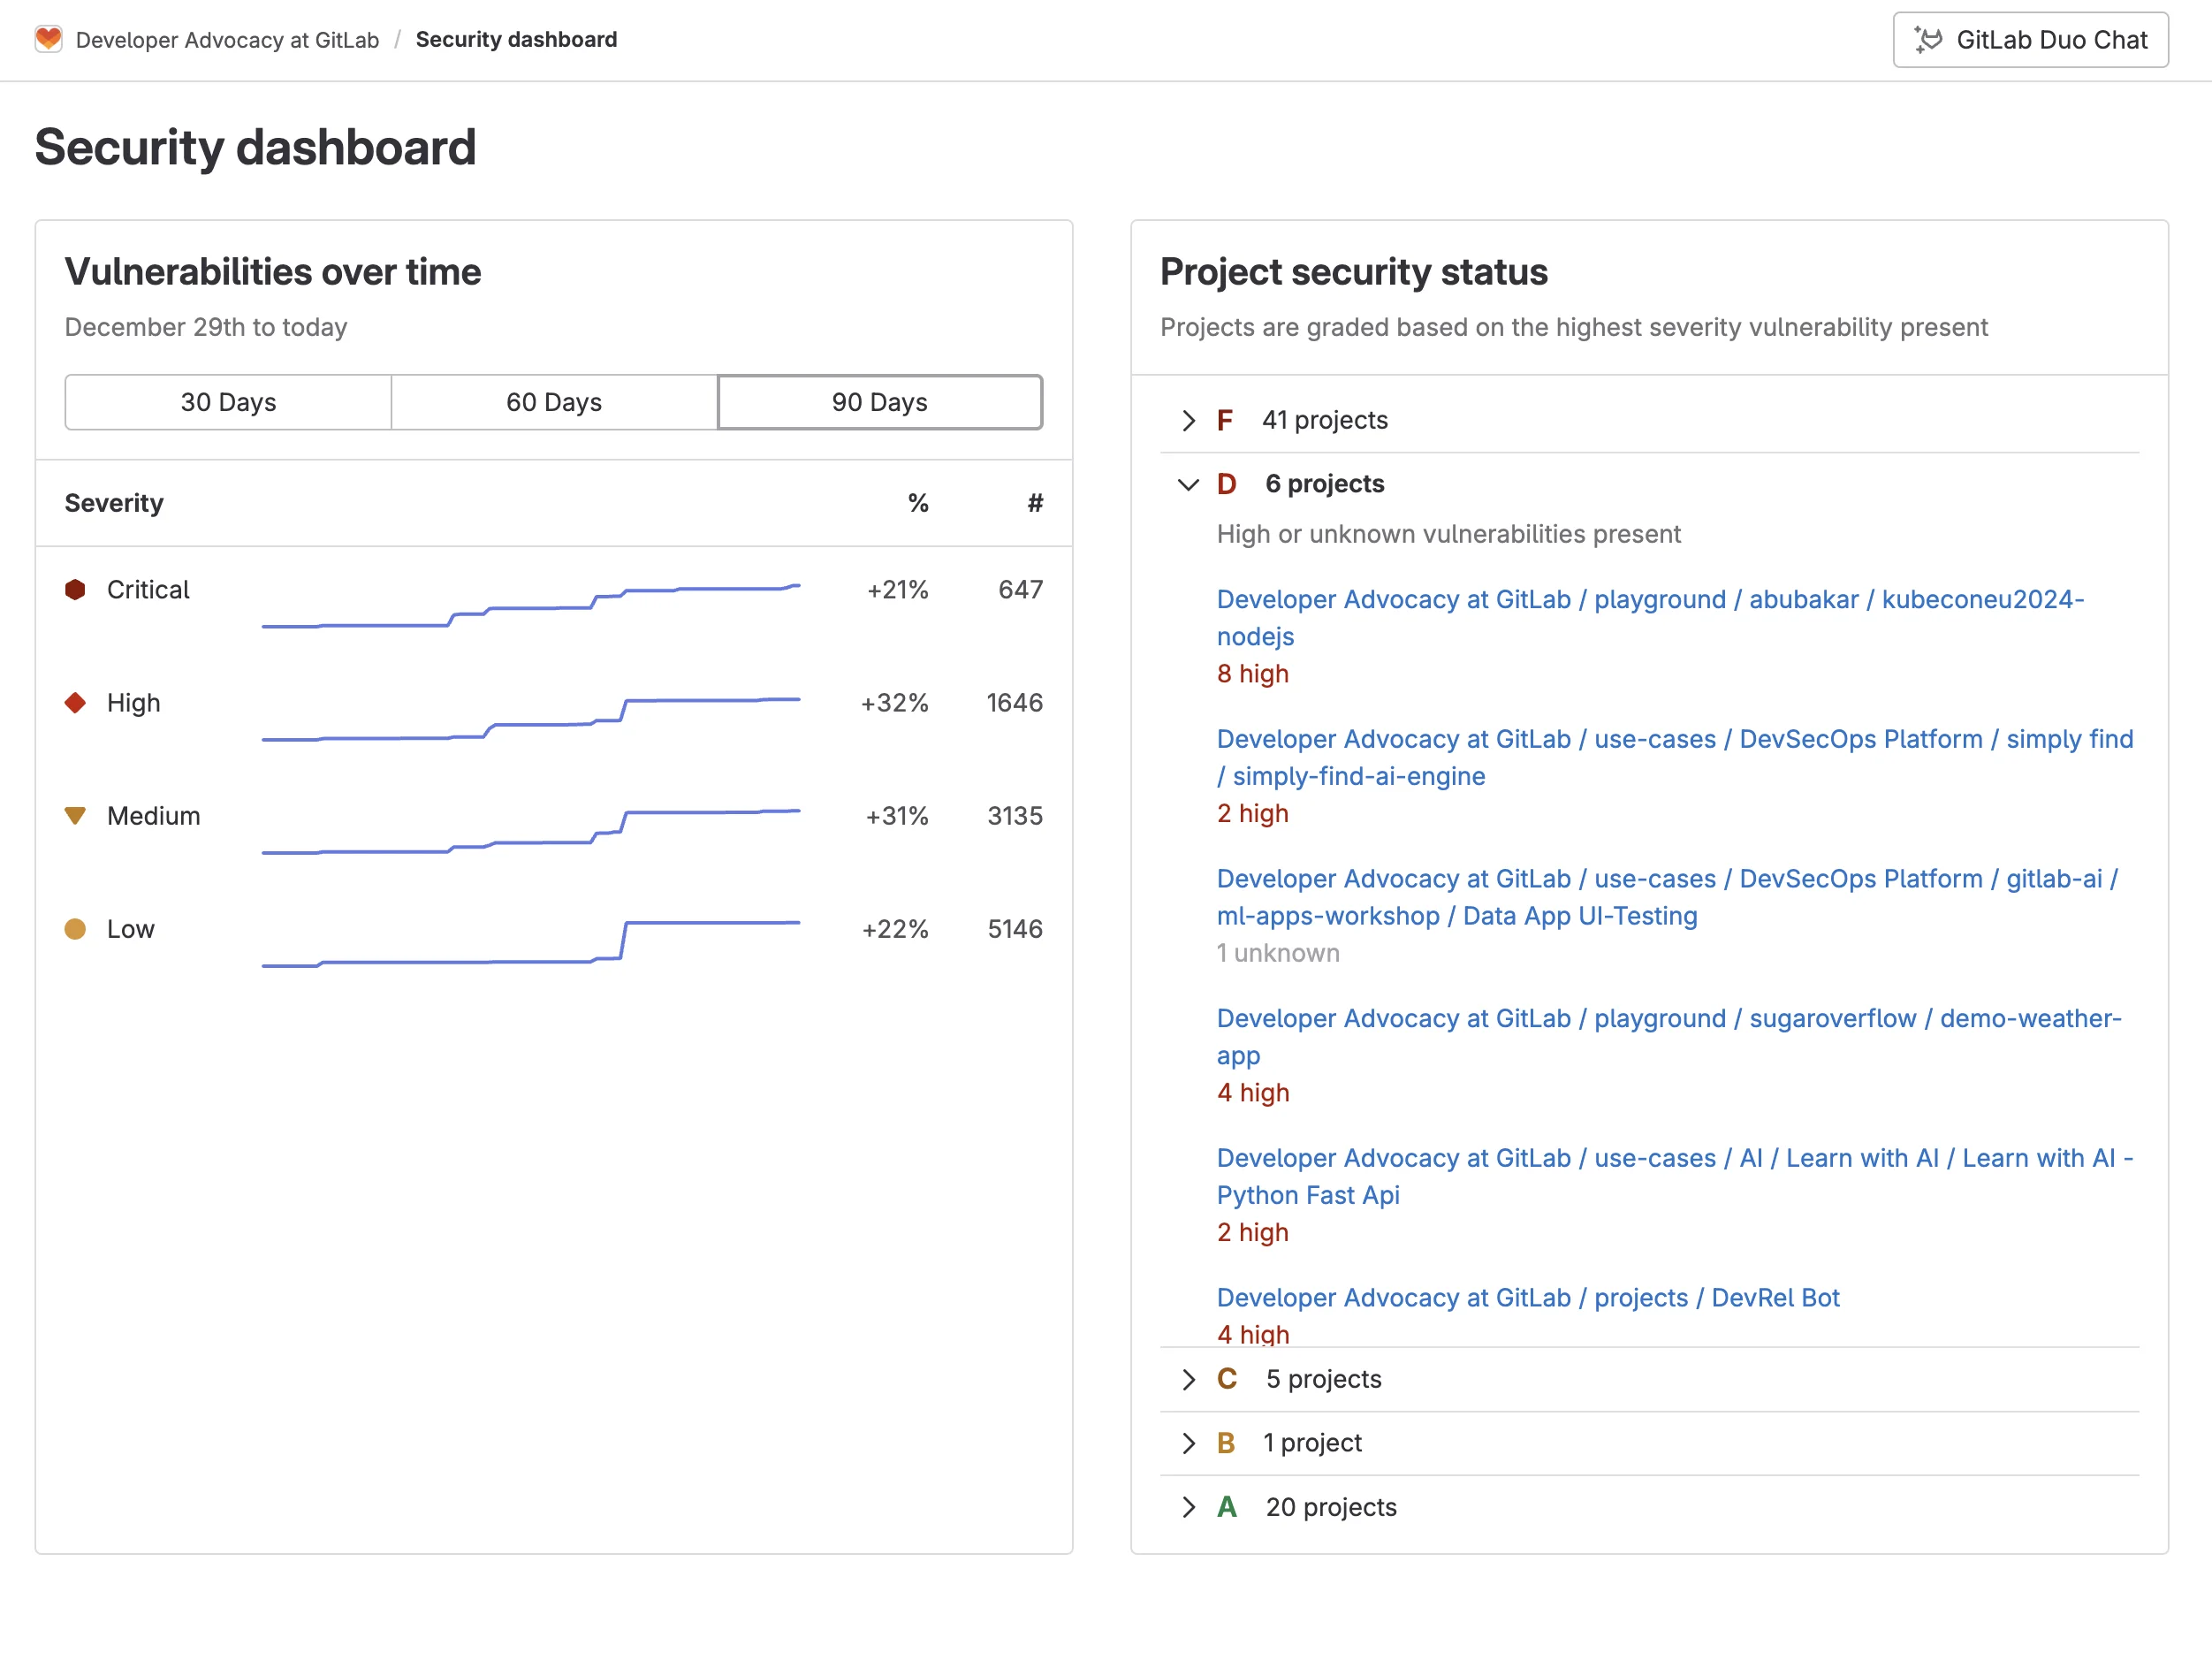Collapse the D grade 6 projects group
2212x1668 pixels.
(1188, 484)
